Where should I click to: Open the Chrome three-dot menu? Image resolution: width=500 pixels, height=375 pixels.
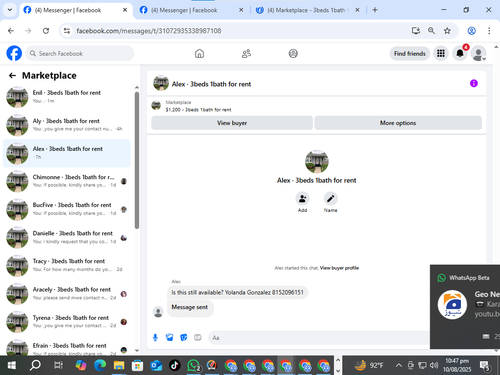click(489, 31)
